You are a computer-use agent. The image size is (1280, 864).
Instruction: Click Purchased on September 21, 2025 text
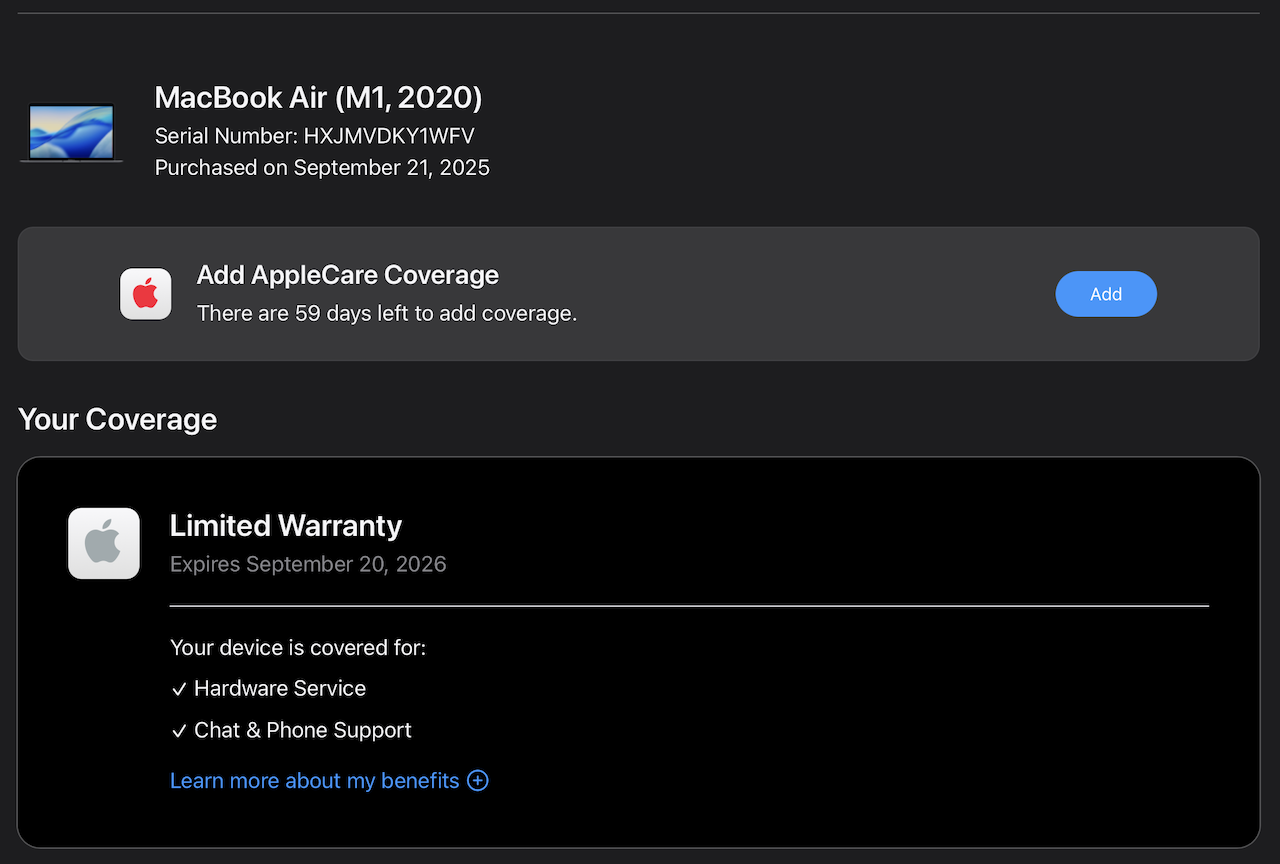click(x=322, y=167)
